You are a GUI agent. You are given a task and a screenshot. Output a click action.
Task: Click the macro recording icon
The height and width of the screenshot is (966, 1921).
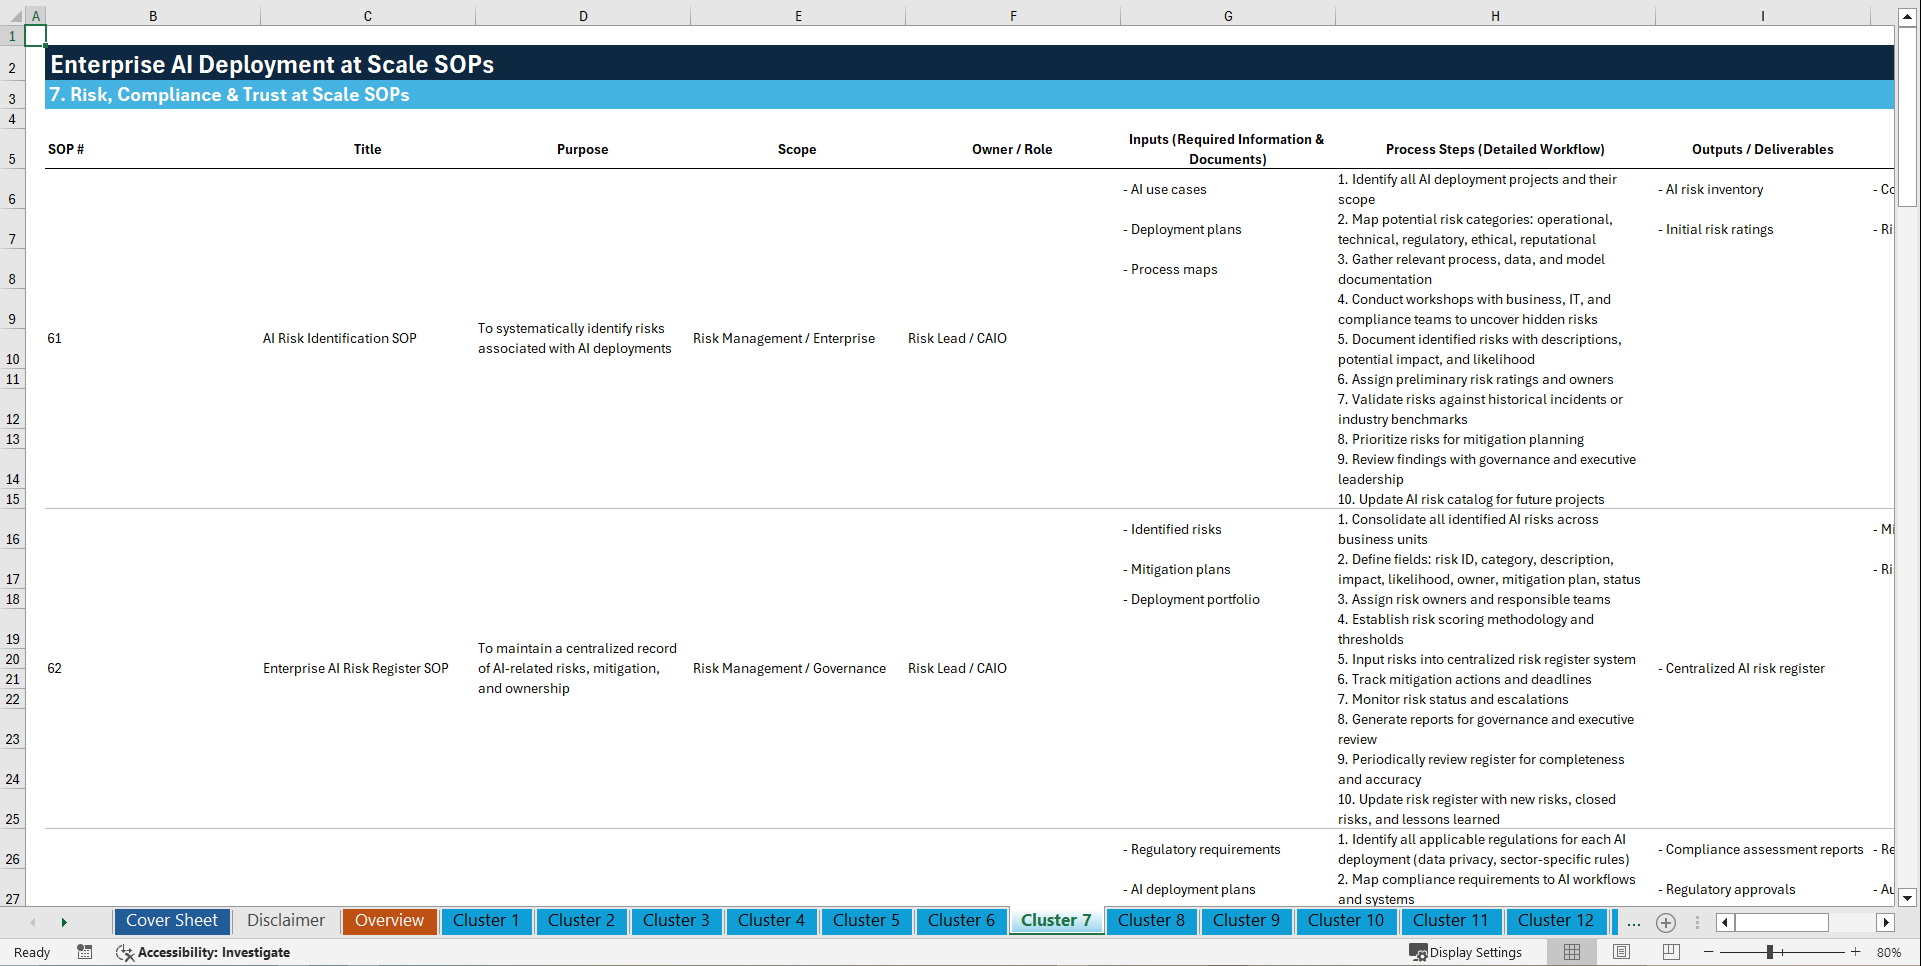(85, 952)
